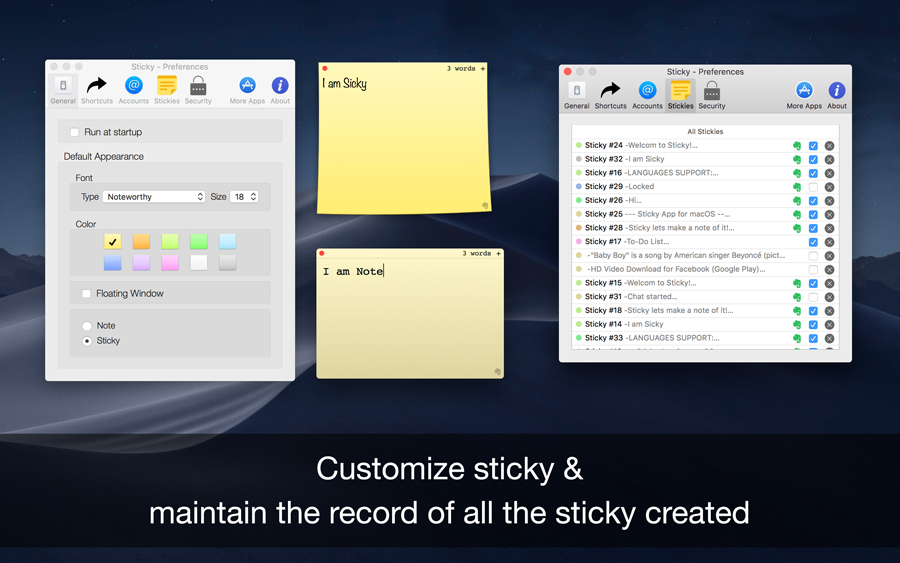Image resolution: width=900 pixels, height=563 pixels.
Task: Open the Noteworthy font type dropdown
Action: (154, 197)
